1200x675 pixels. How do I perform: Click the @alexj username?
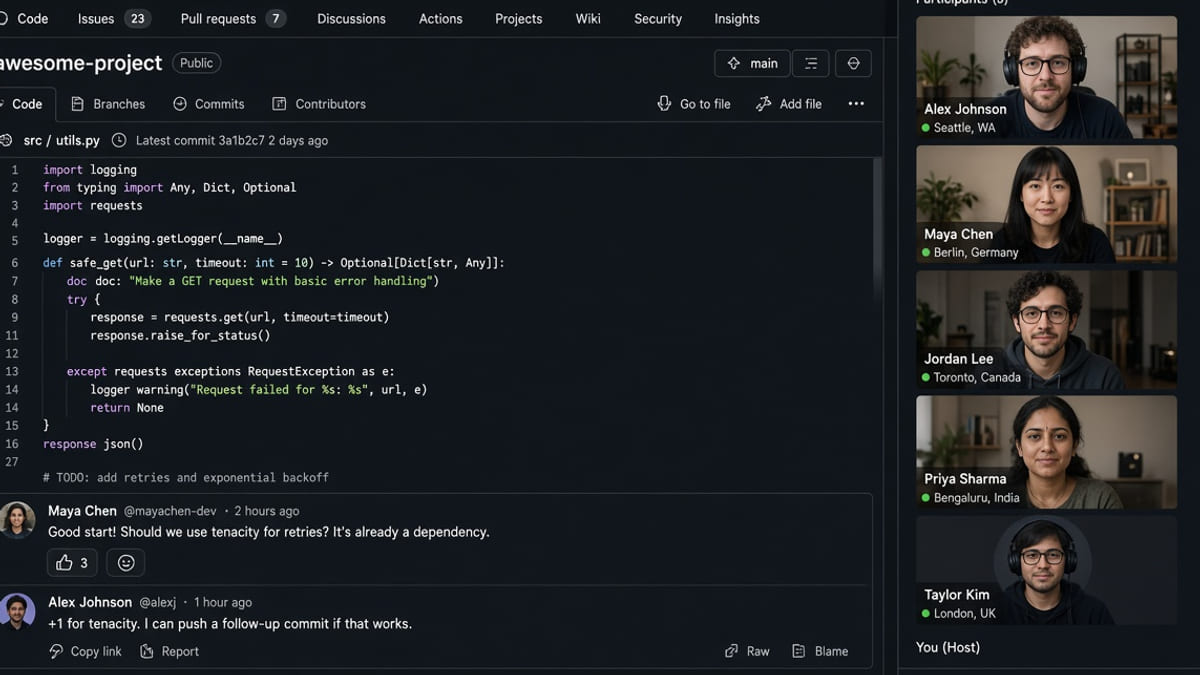coord(157,603)
